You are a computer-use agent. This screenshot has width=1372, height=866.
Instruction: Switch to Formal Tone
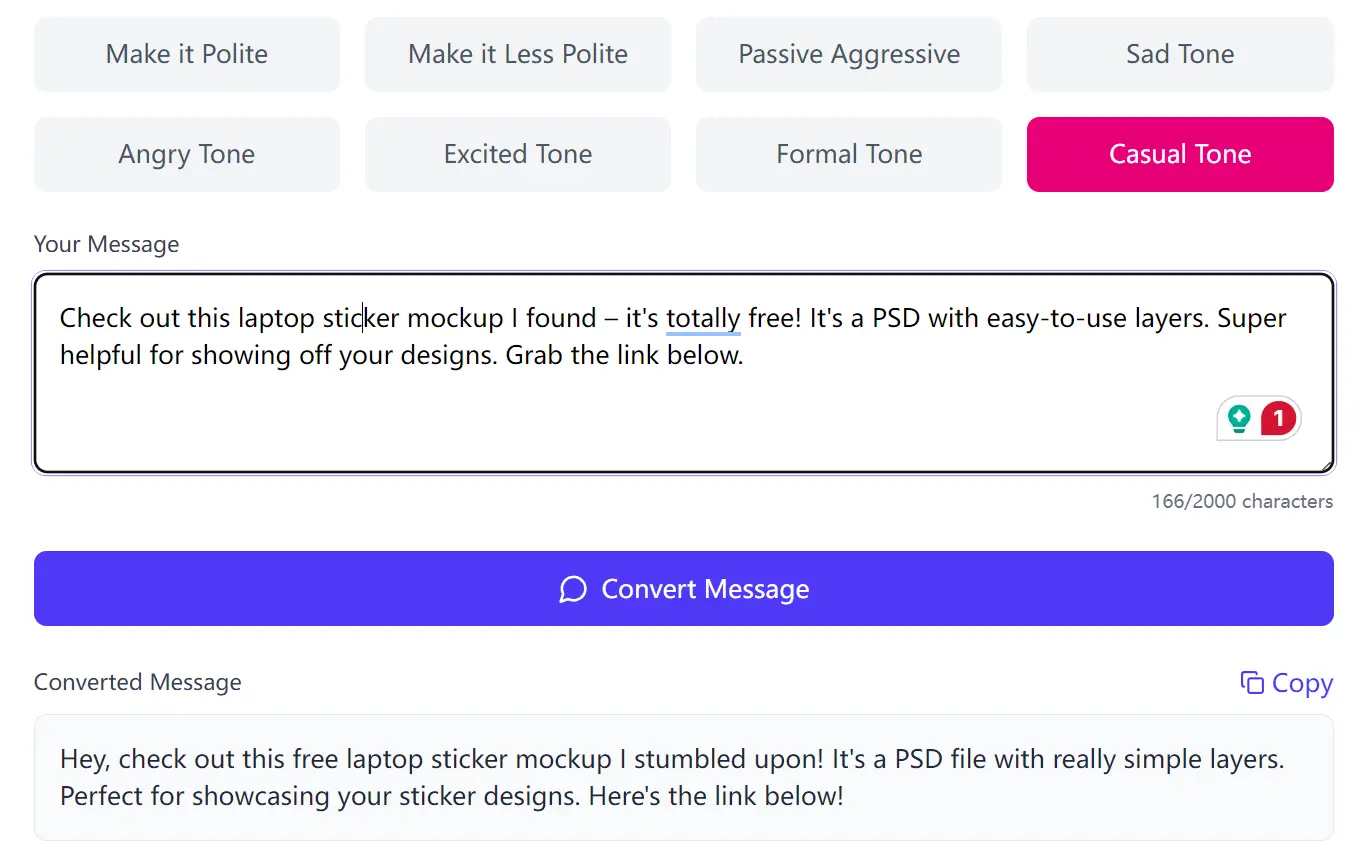point(849,154)
